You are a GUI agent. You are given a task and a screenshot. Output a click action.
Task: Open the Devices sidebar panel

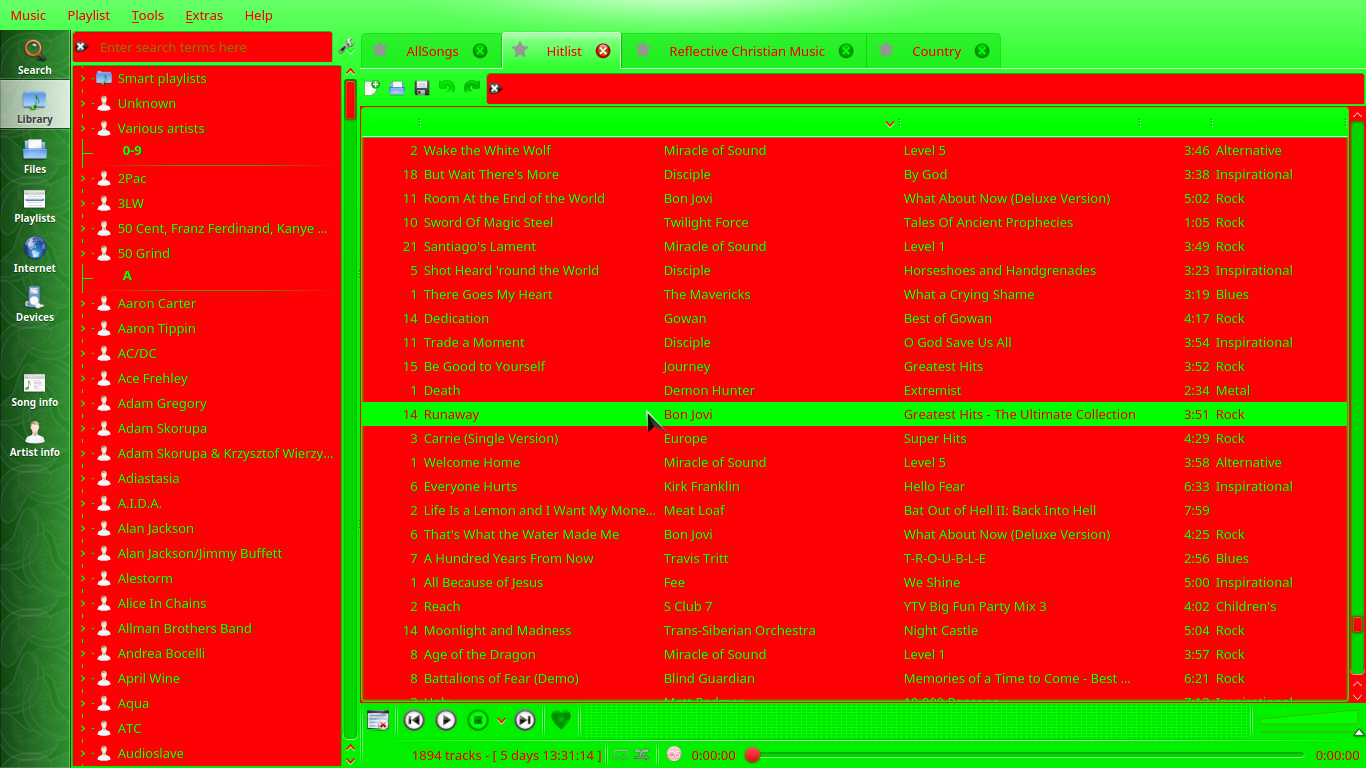pos(35,304)
